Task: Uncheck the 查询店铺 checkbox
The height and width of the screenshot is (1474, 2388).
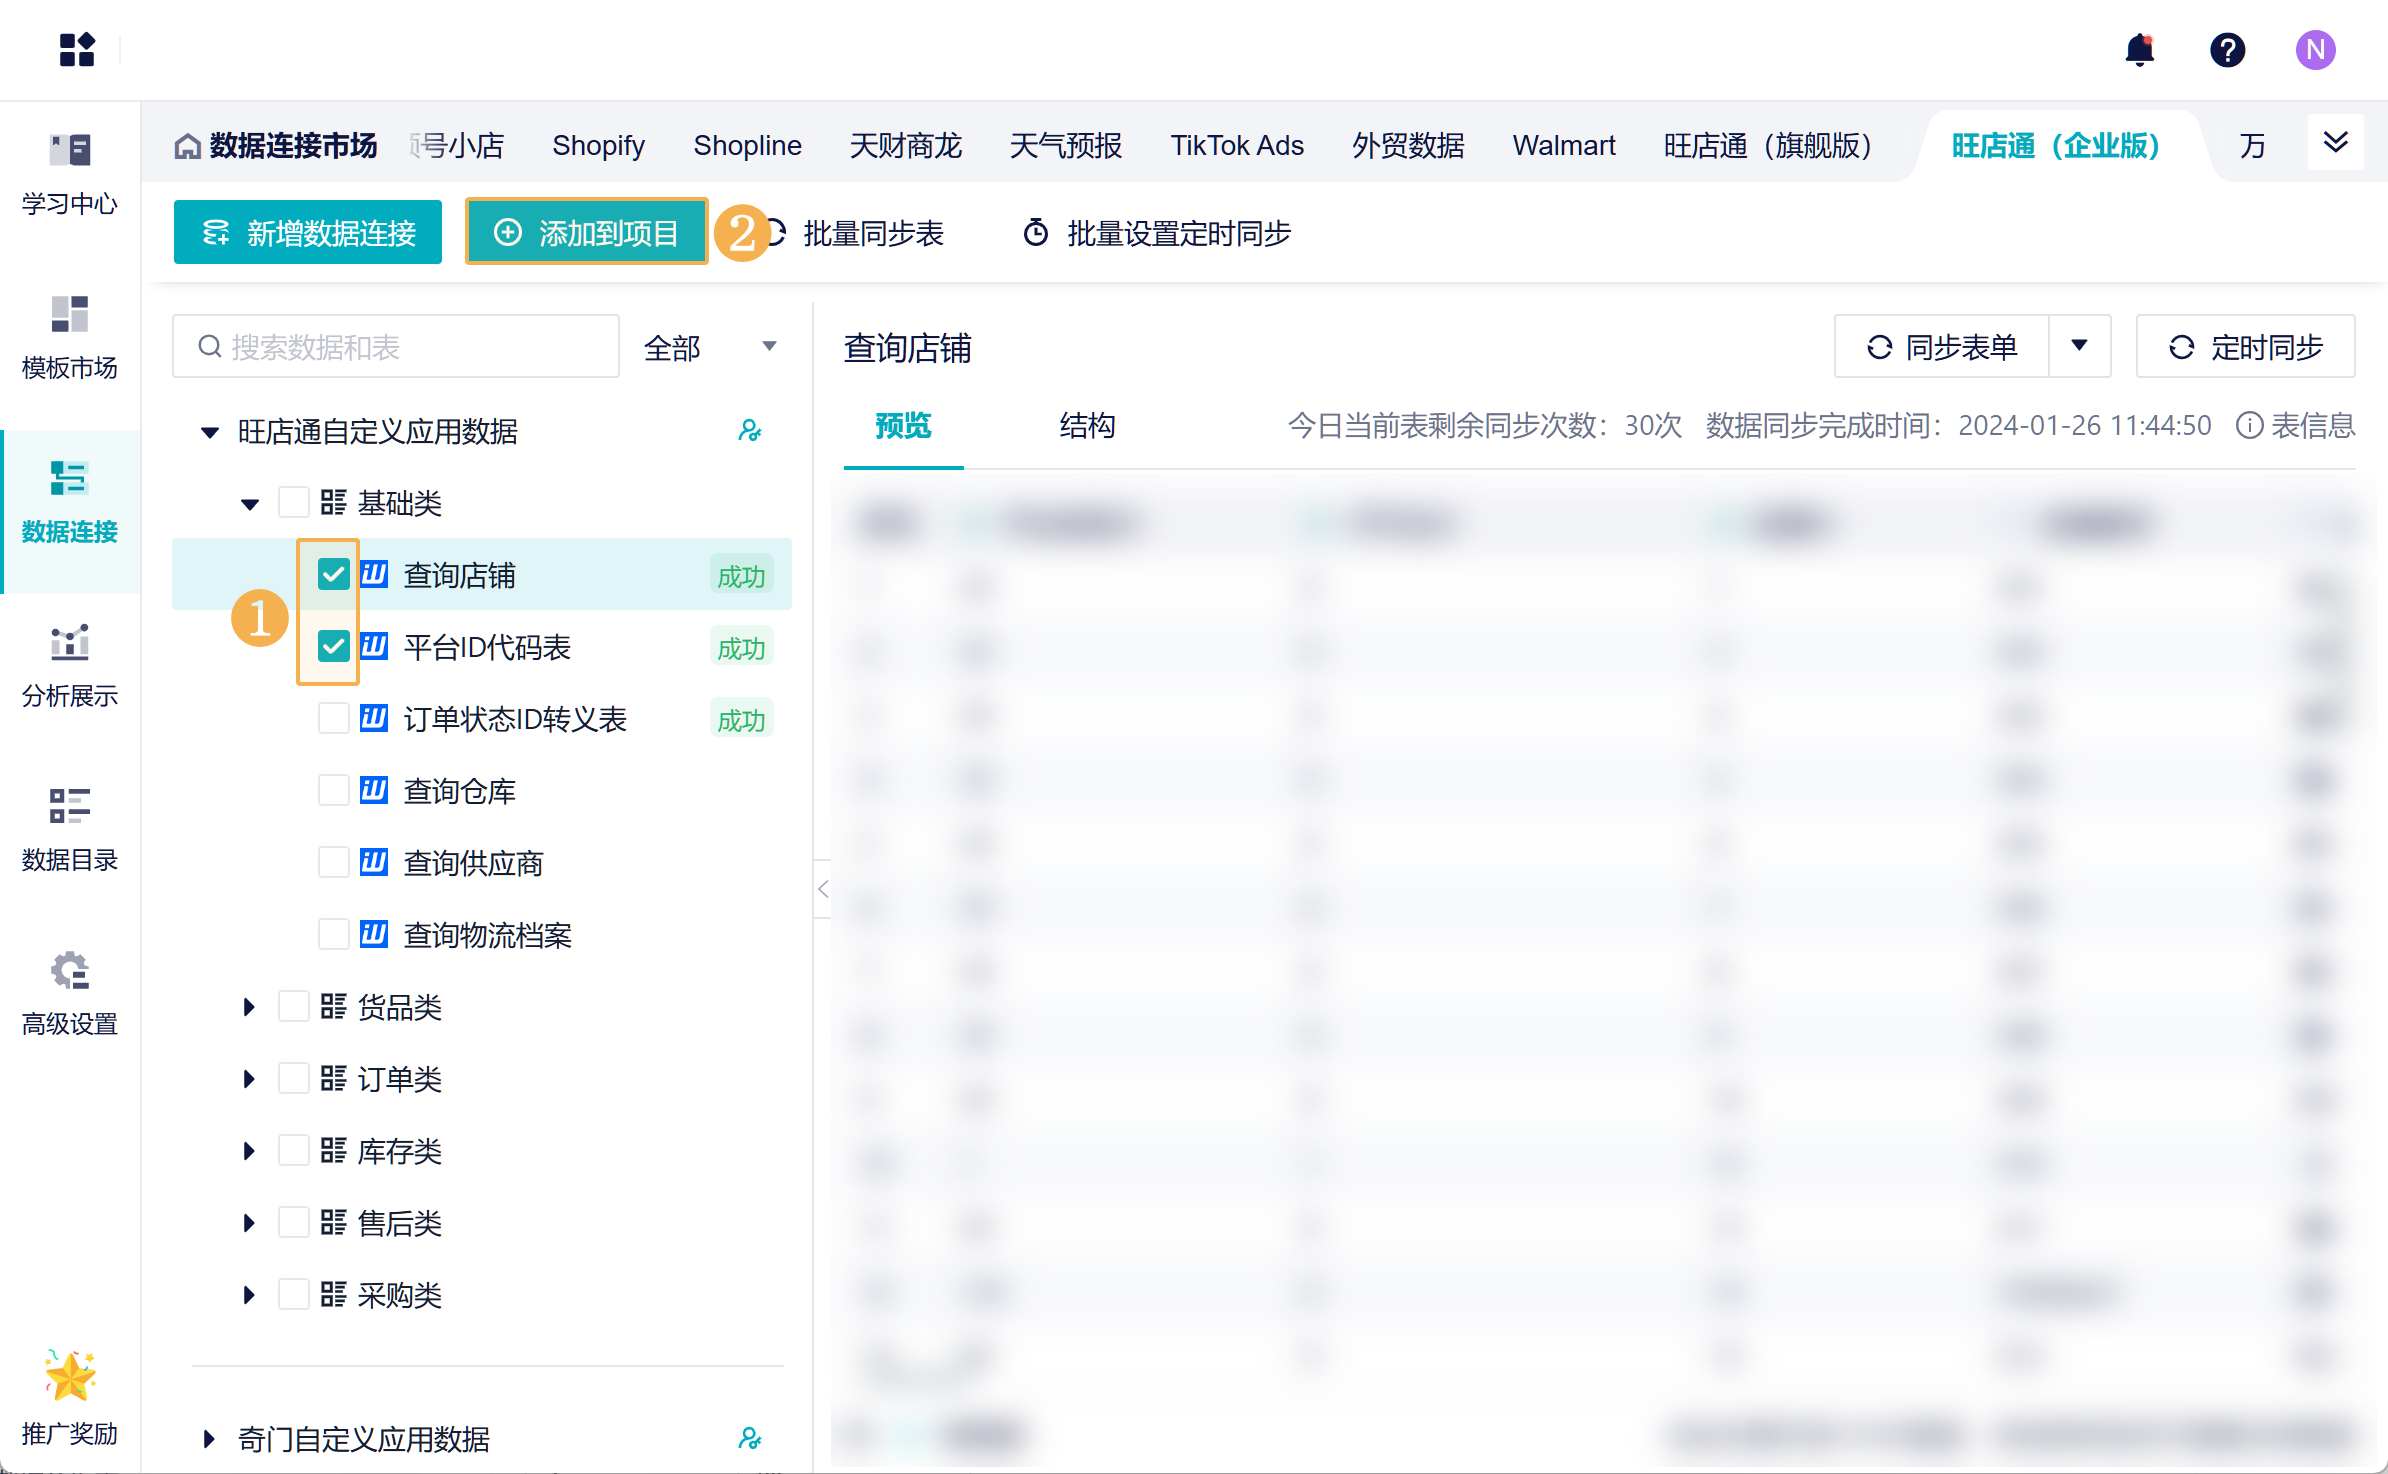Action: 333,575
